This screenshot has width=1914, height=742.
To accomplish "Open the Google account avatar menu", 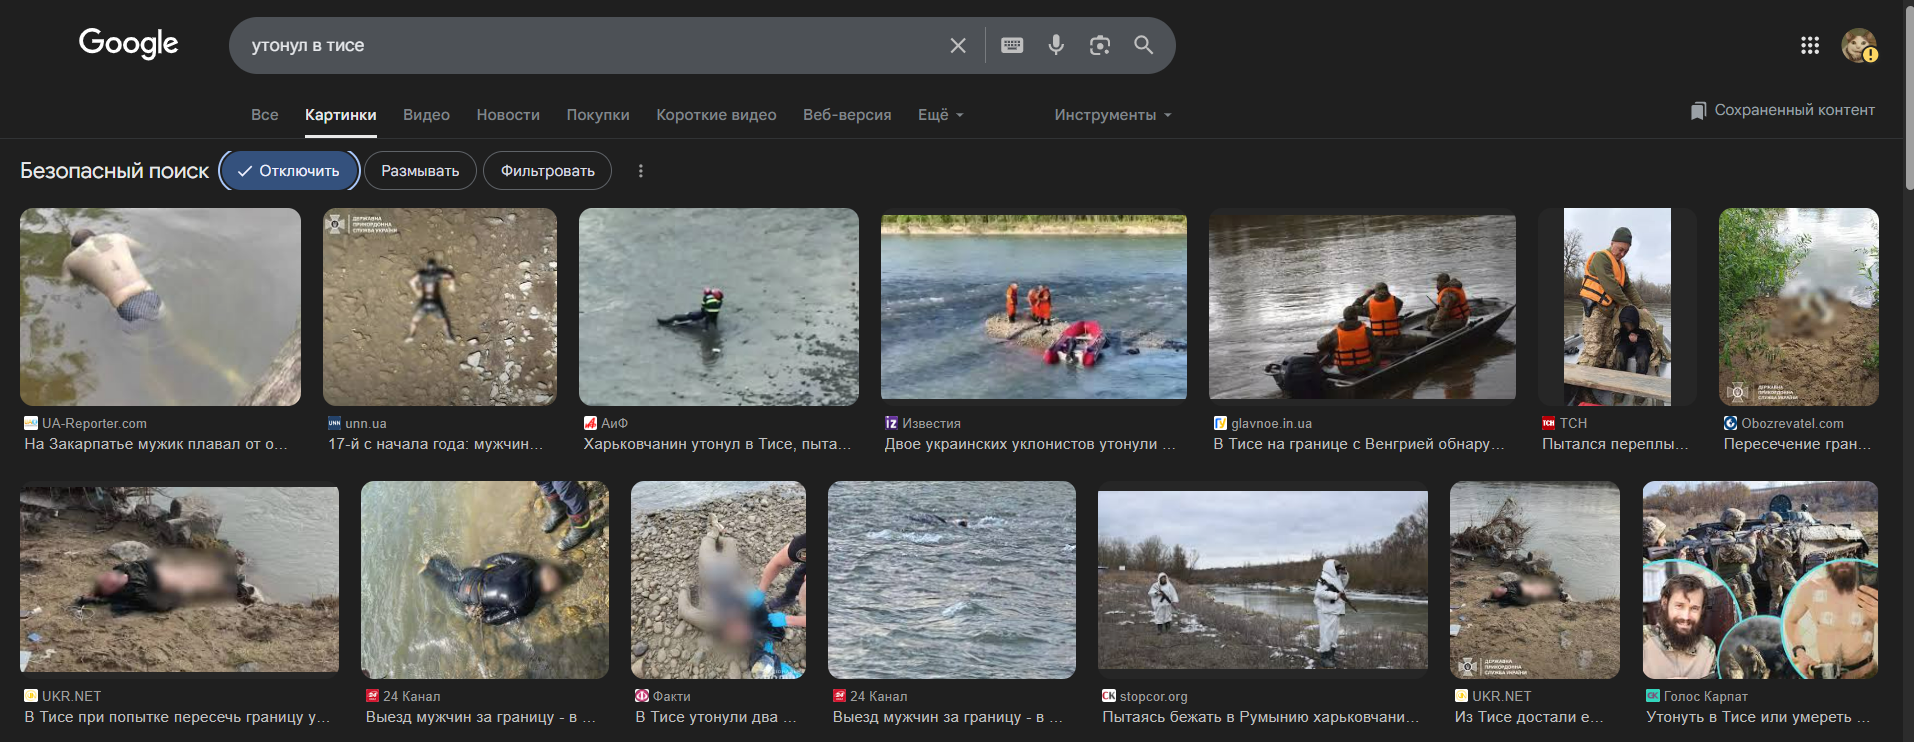I will click(x=1858, y=45).
